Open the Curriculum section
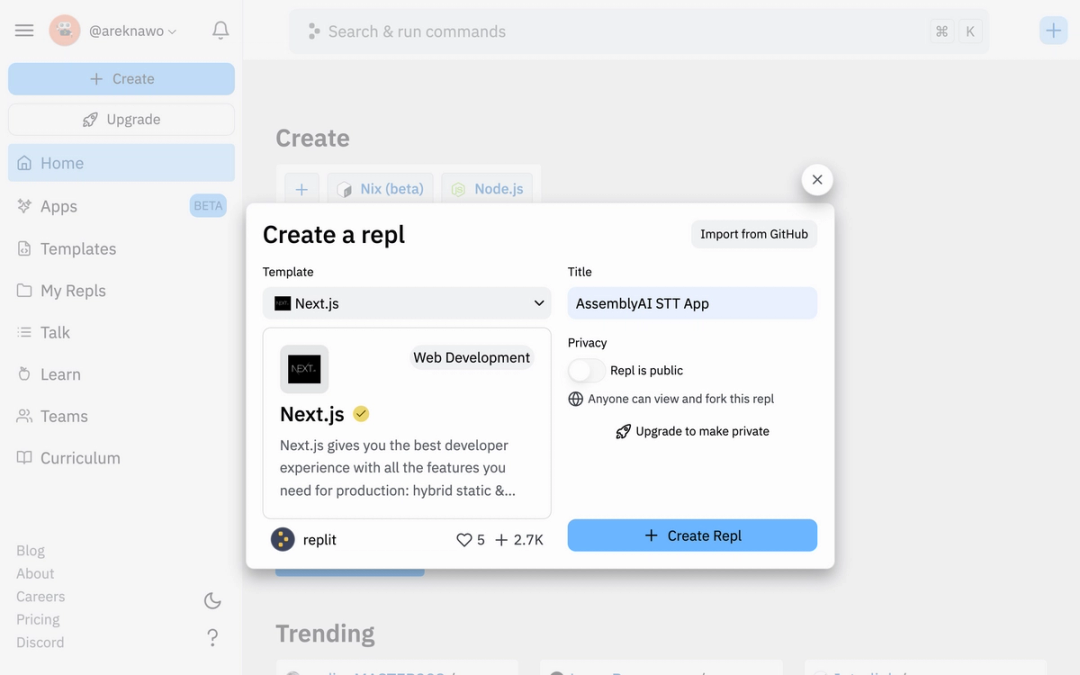The height and width of the screenshot is (675, 1080). pos(78,458)
